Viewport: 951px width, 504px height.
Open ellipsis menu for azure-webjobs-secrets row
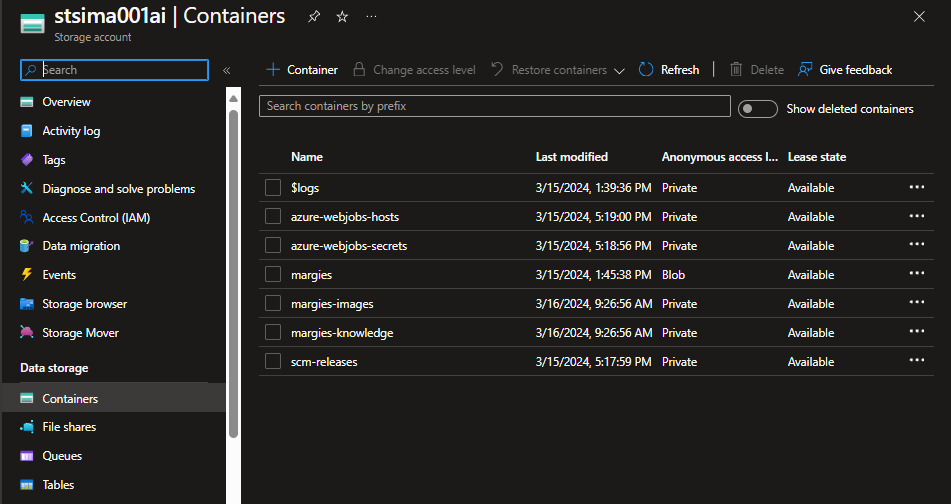916,245
